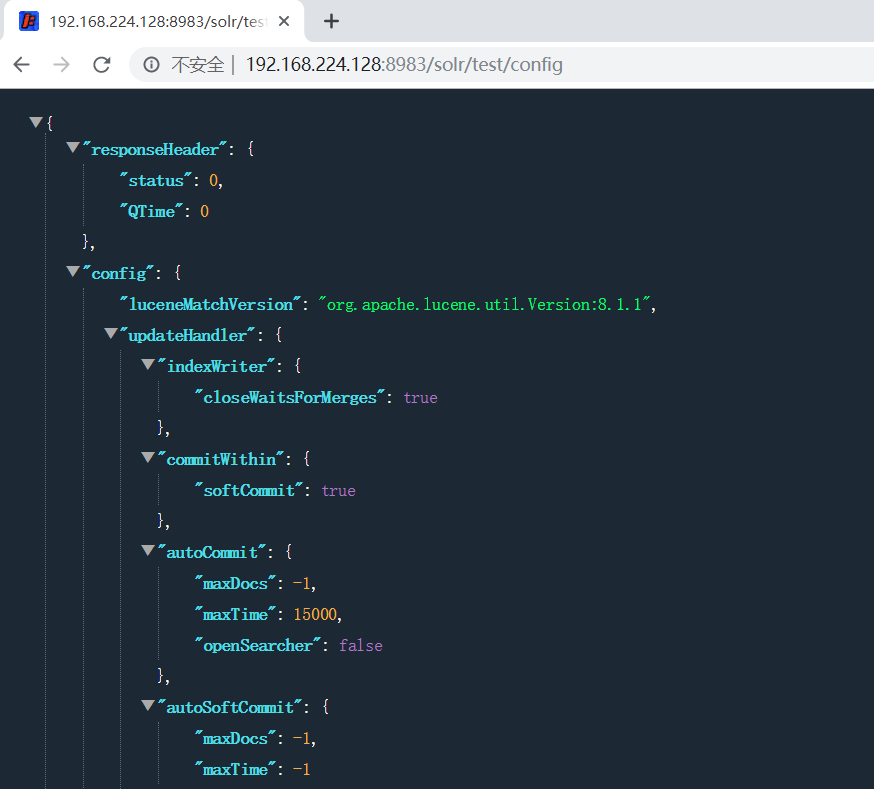Click the value "org.apache.lucene.util.Version:8.1.1"

click(x=484, y=304)
